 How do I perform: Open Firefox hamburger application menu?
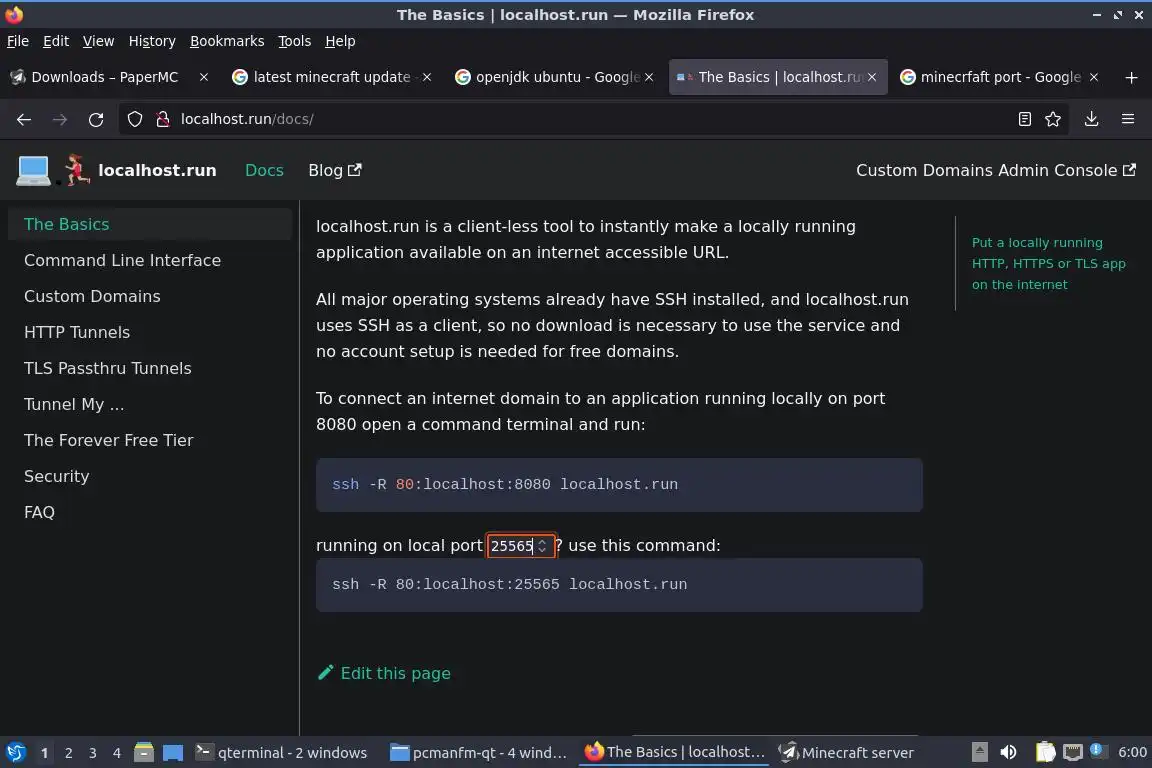tap(1128, 119)
